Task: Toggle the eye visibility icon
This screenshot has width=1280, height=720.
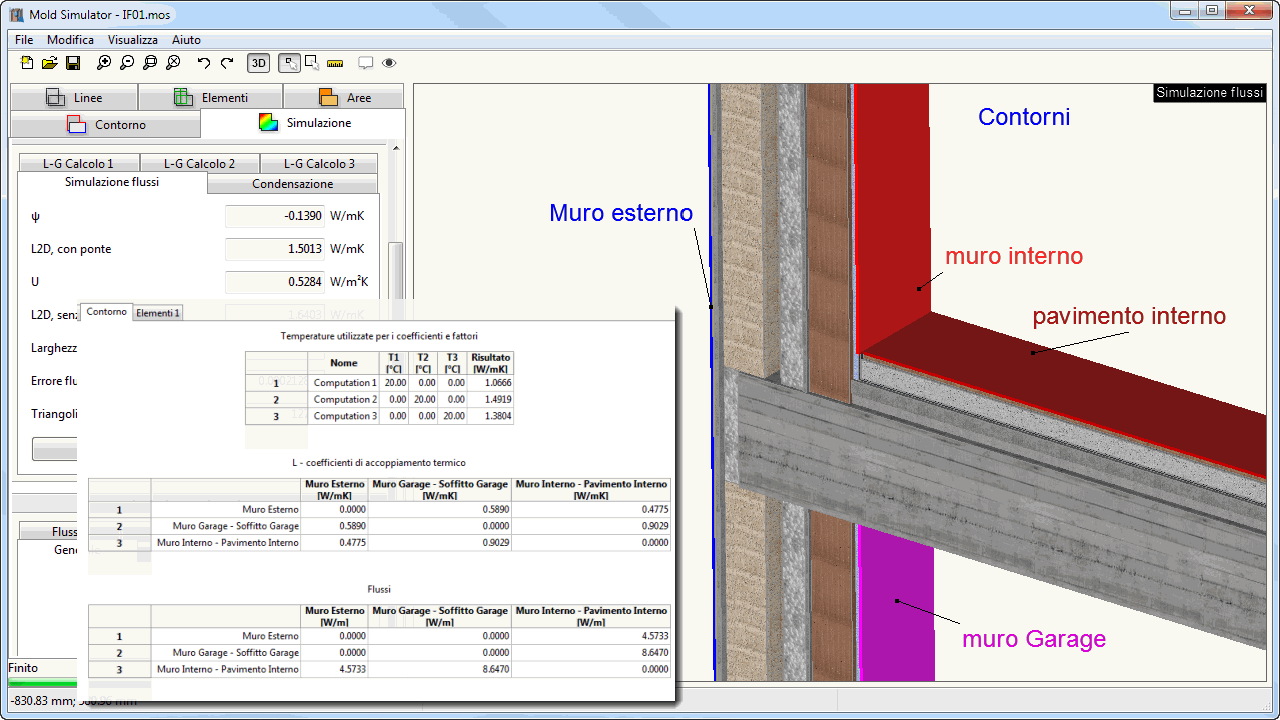Action: tap(389, 63)
